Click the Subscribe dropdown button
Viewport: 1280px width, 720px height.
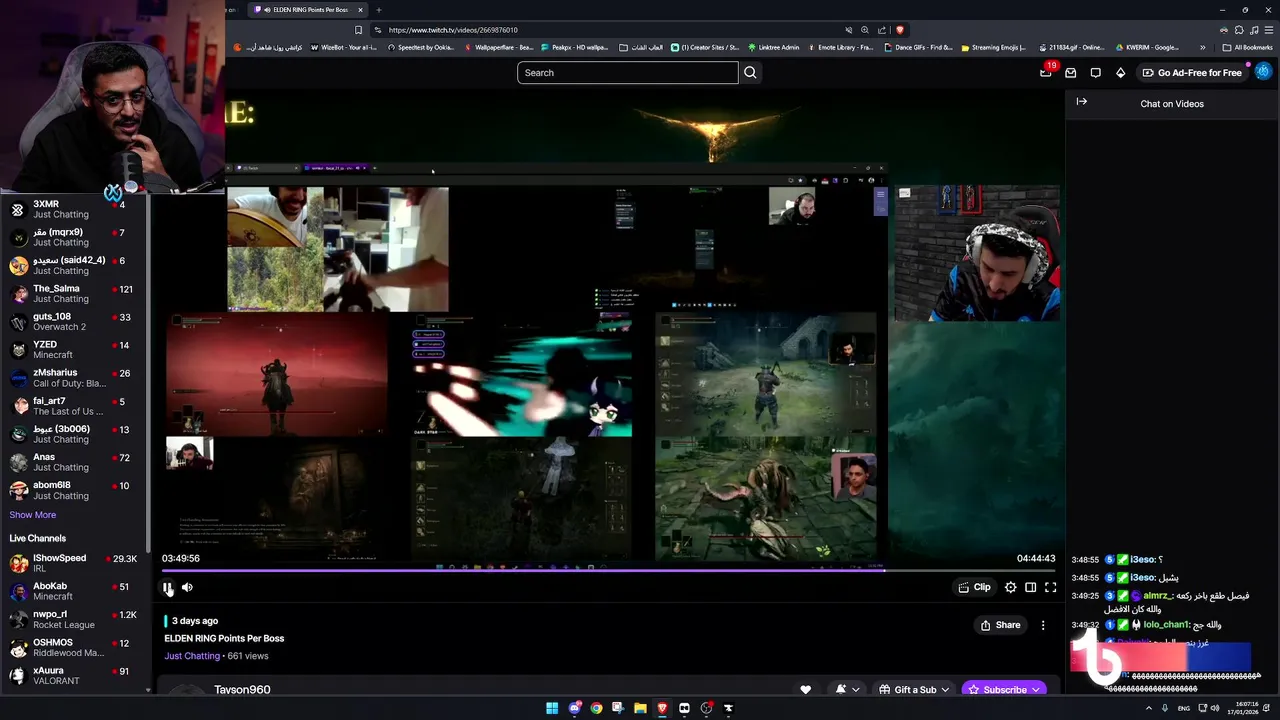(x=1003, y=690)
